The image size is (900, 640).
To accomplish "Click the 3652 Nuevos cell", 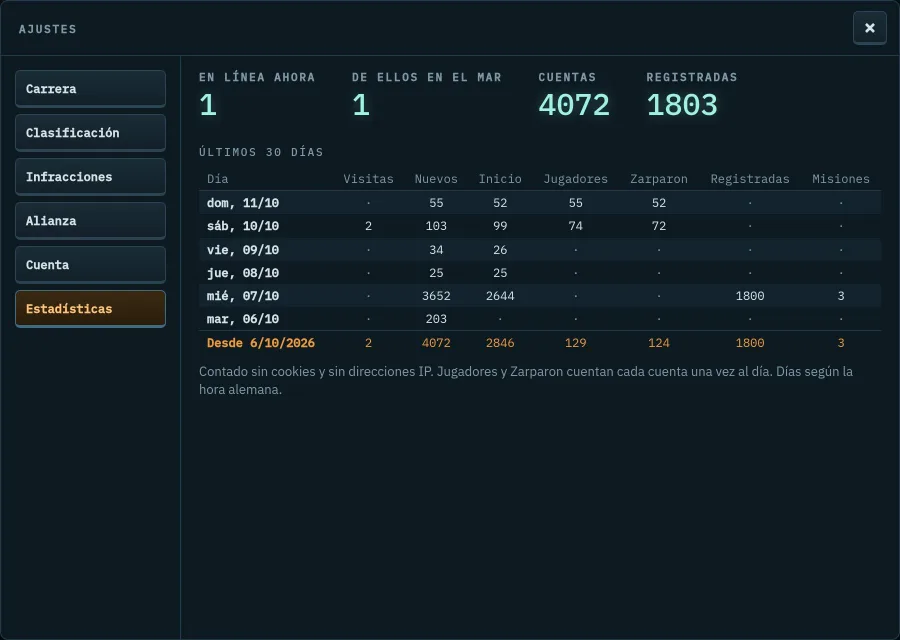I will (x=436, y=296).
